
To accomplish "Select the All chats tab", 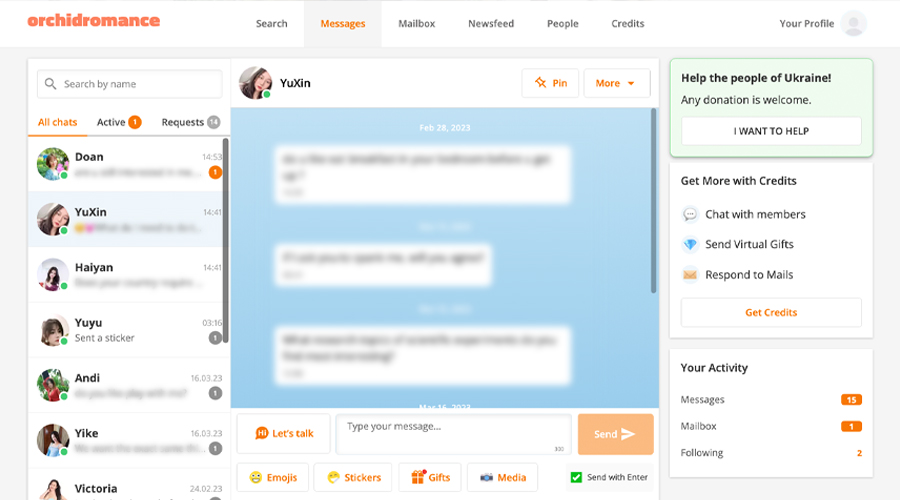I will [57, 122].
